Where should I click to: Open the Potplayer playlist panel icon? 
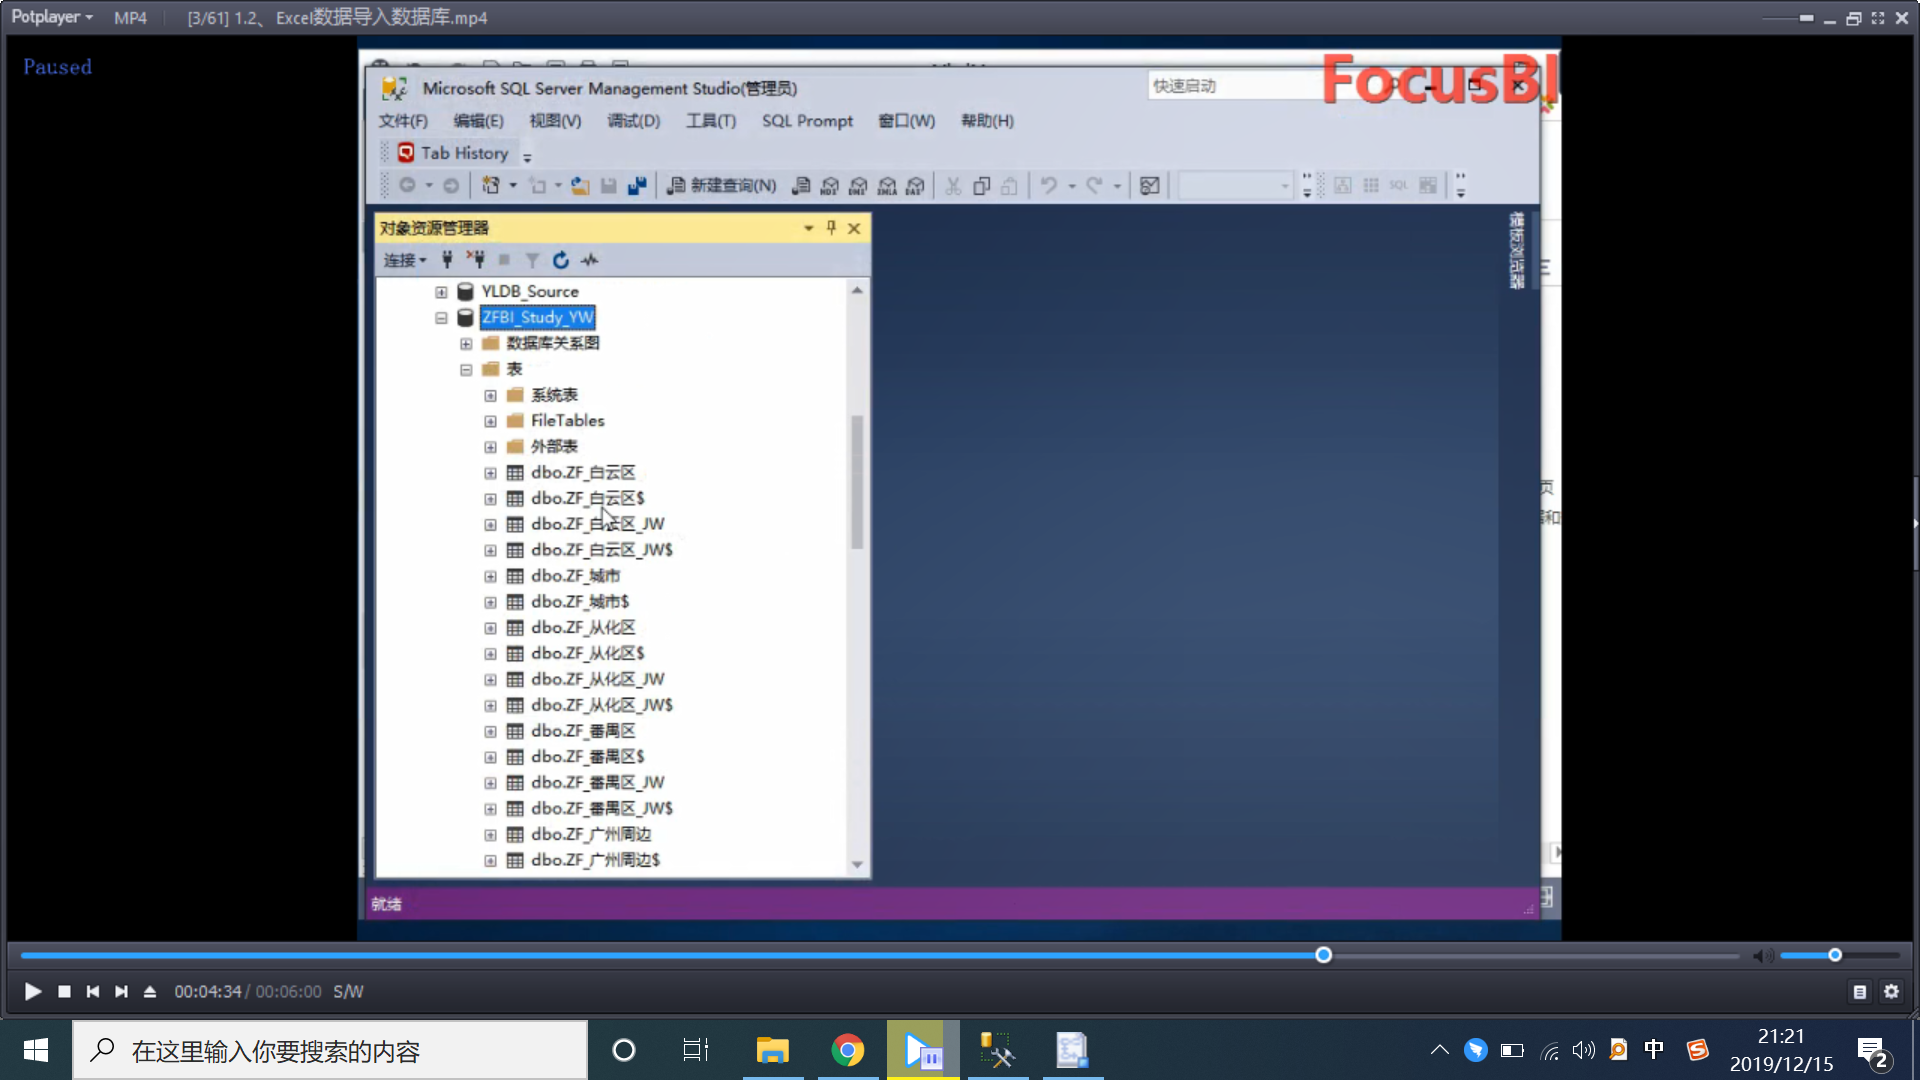click(1859, 991)
